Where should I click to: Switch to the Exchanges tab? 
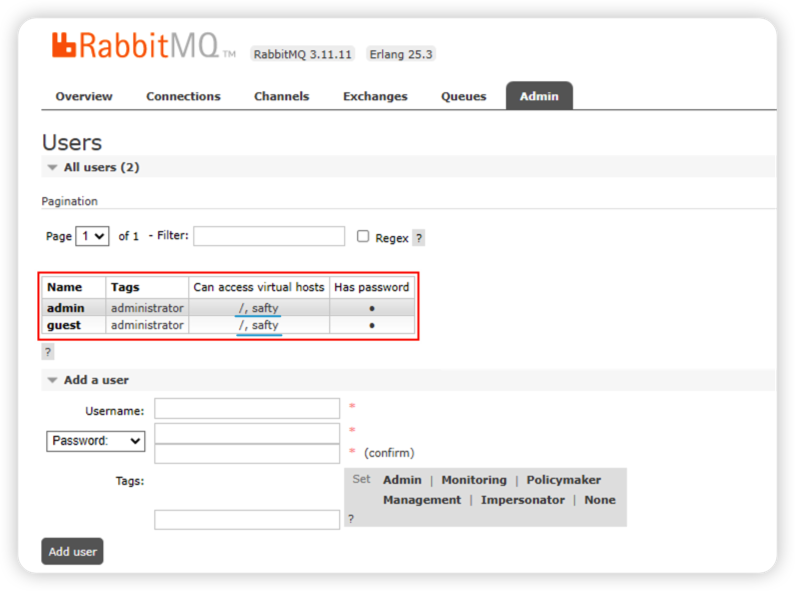point(375,96)
